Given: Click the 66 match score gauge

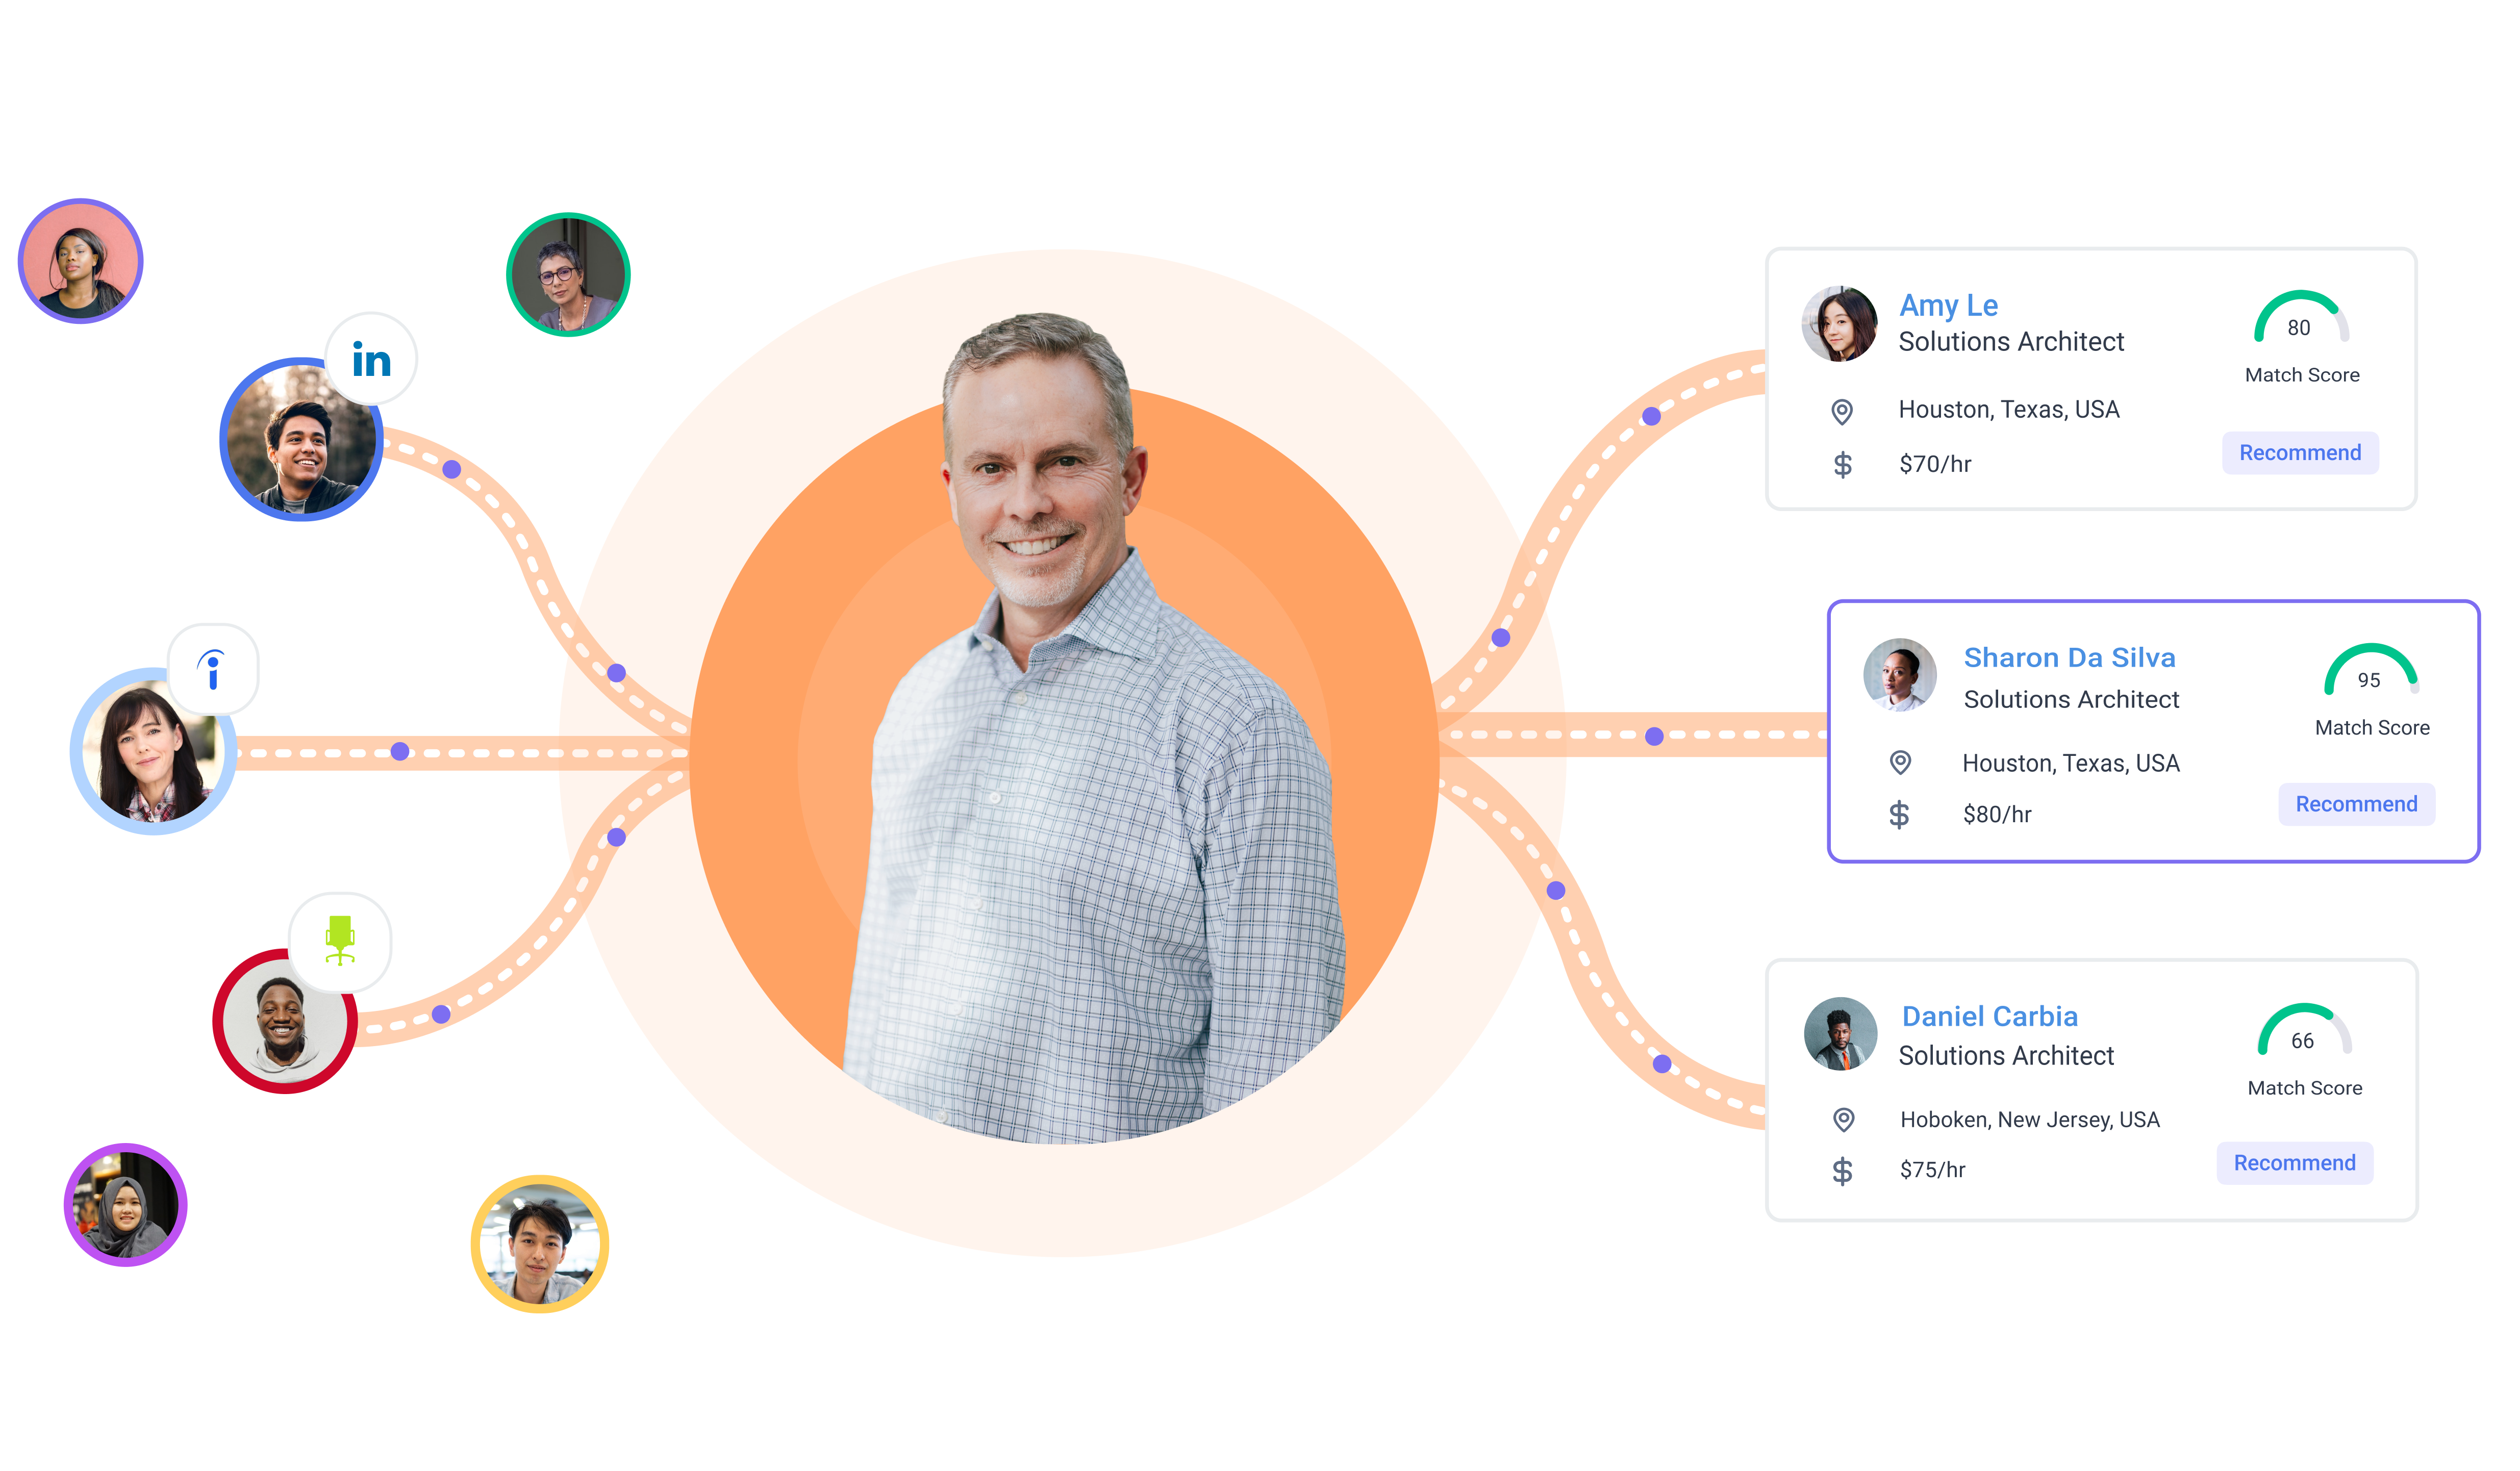Looking at the screenshot, I should (x=2304, y=1031).
